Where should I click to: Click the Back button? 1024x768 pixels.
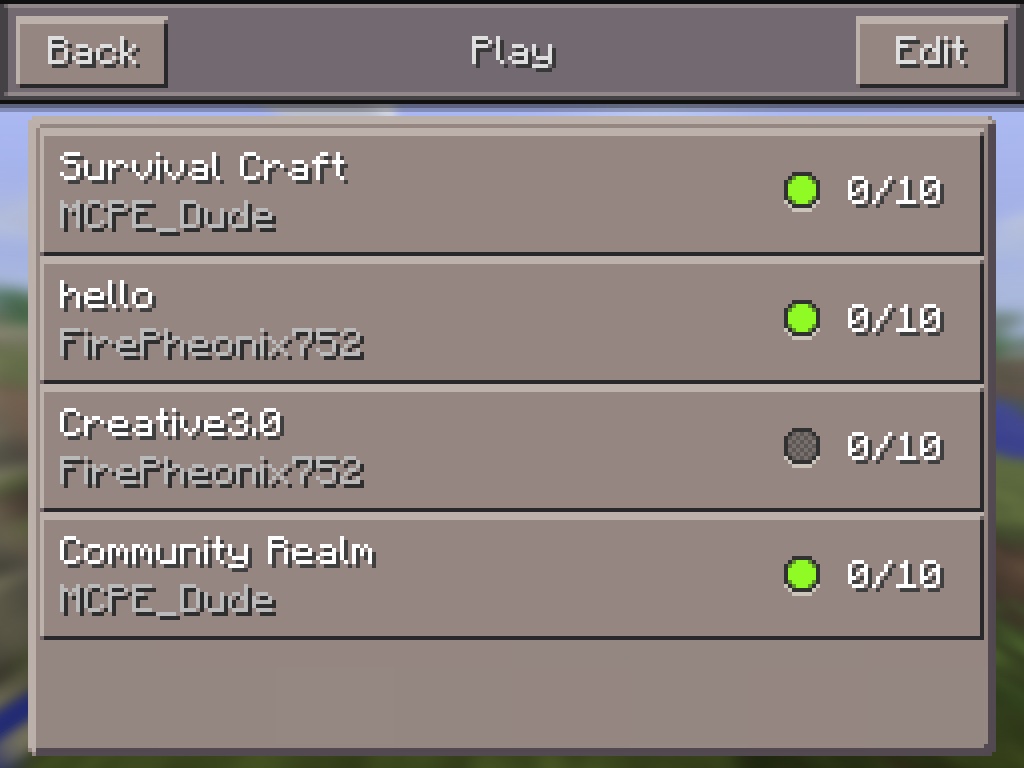tap(91, 52)
